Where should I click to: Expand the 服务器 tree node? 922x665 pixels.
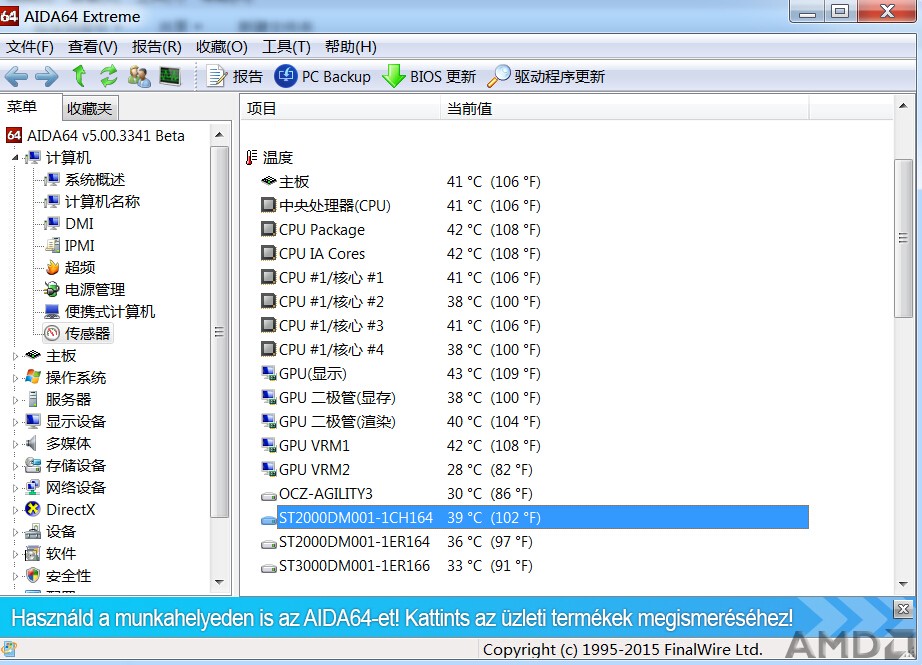16,400
